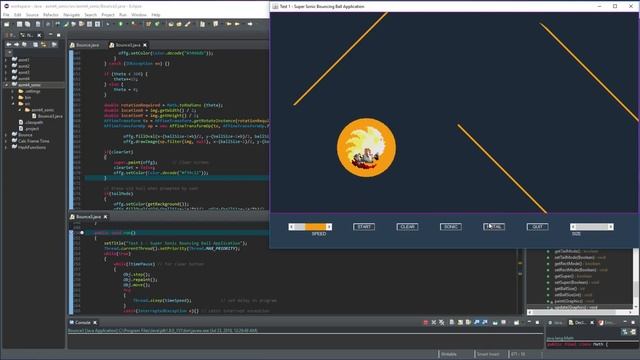
Task: Open the Window menu
Action: tap(139, 15)
